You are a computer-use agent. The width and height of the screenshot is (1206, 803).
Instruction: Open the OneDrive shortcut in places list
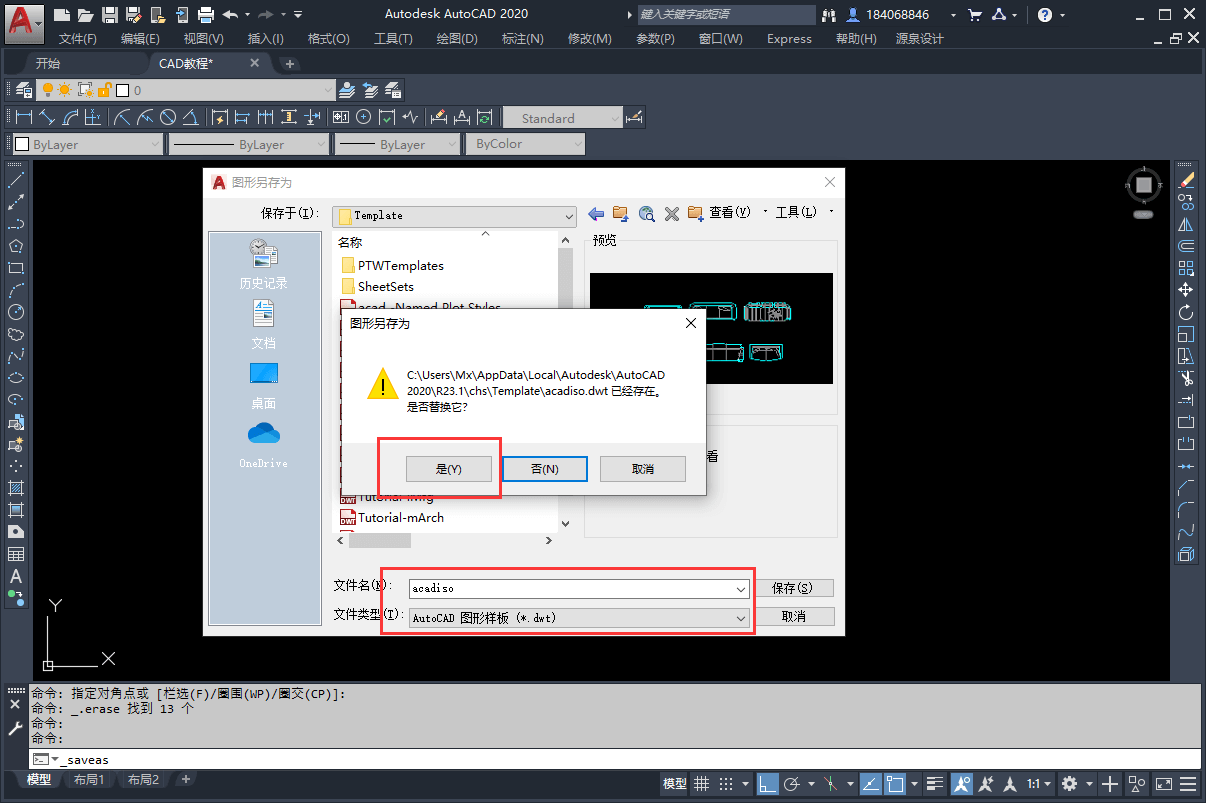[264, 444]
